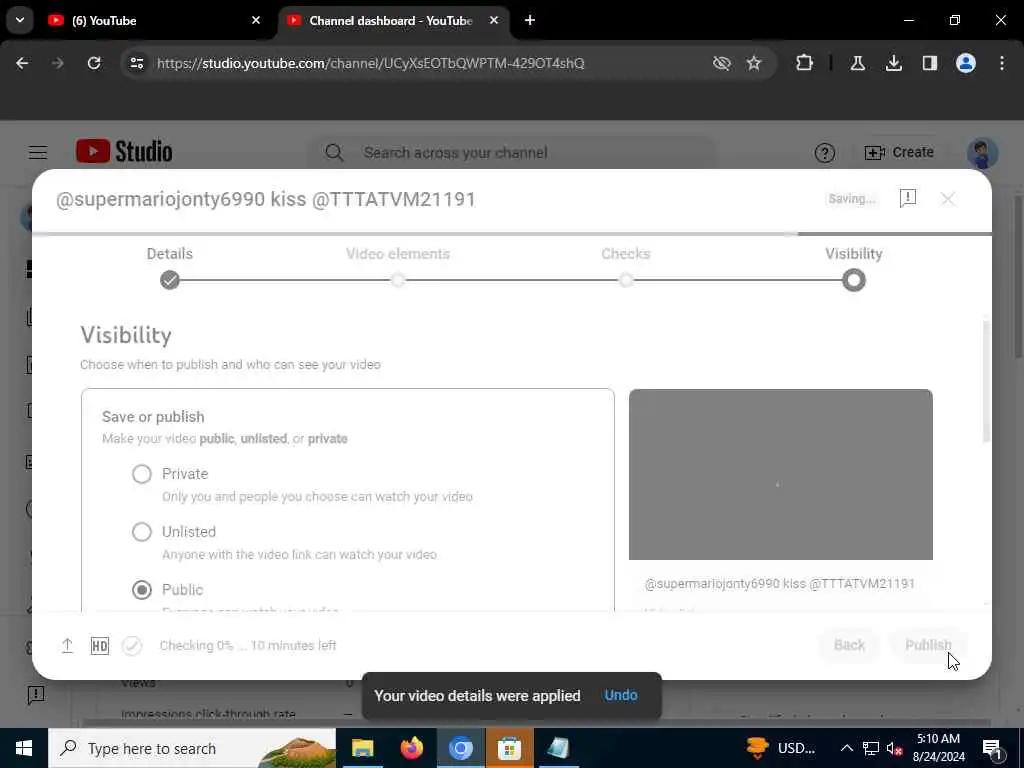Click the eye-slash tracking protection icon

coord(722,63)
